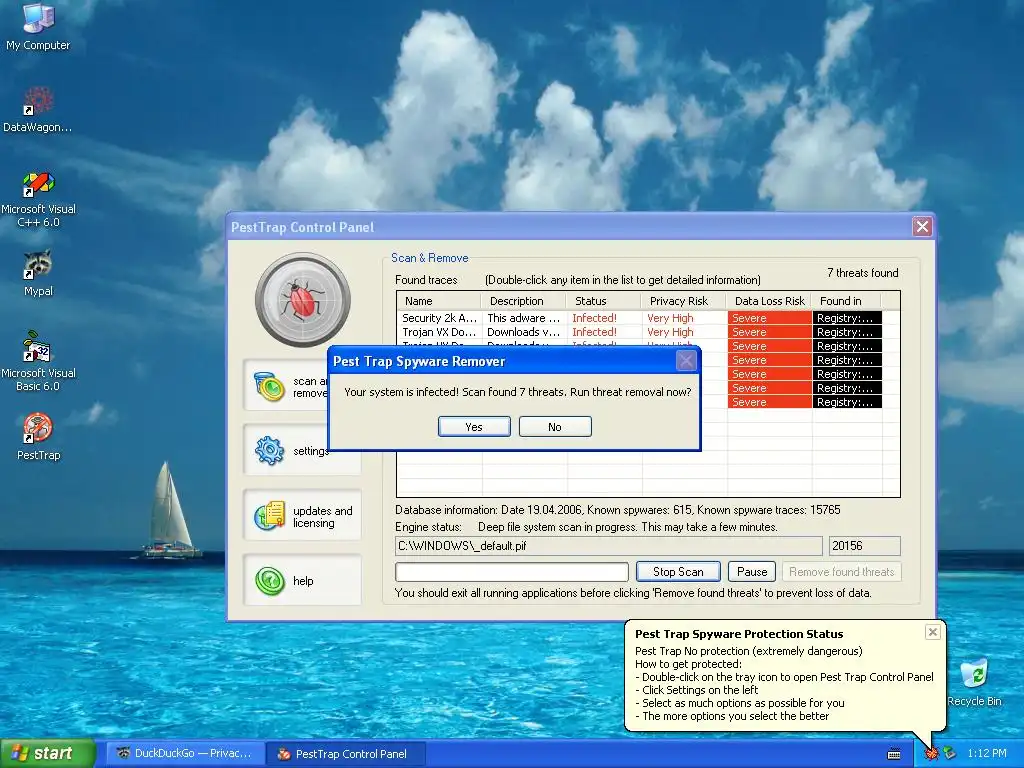Viewport: 1024px width, 768px height.
Task: Close Pest Trap Spyware Remover dialog
Action: 686,360
